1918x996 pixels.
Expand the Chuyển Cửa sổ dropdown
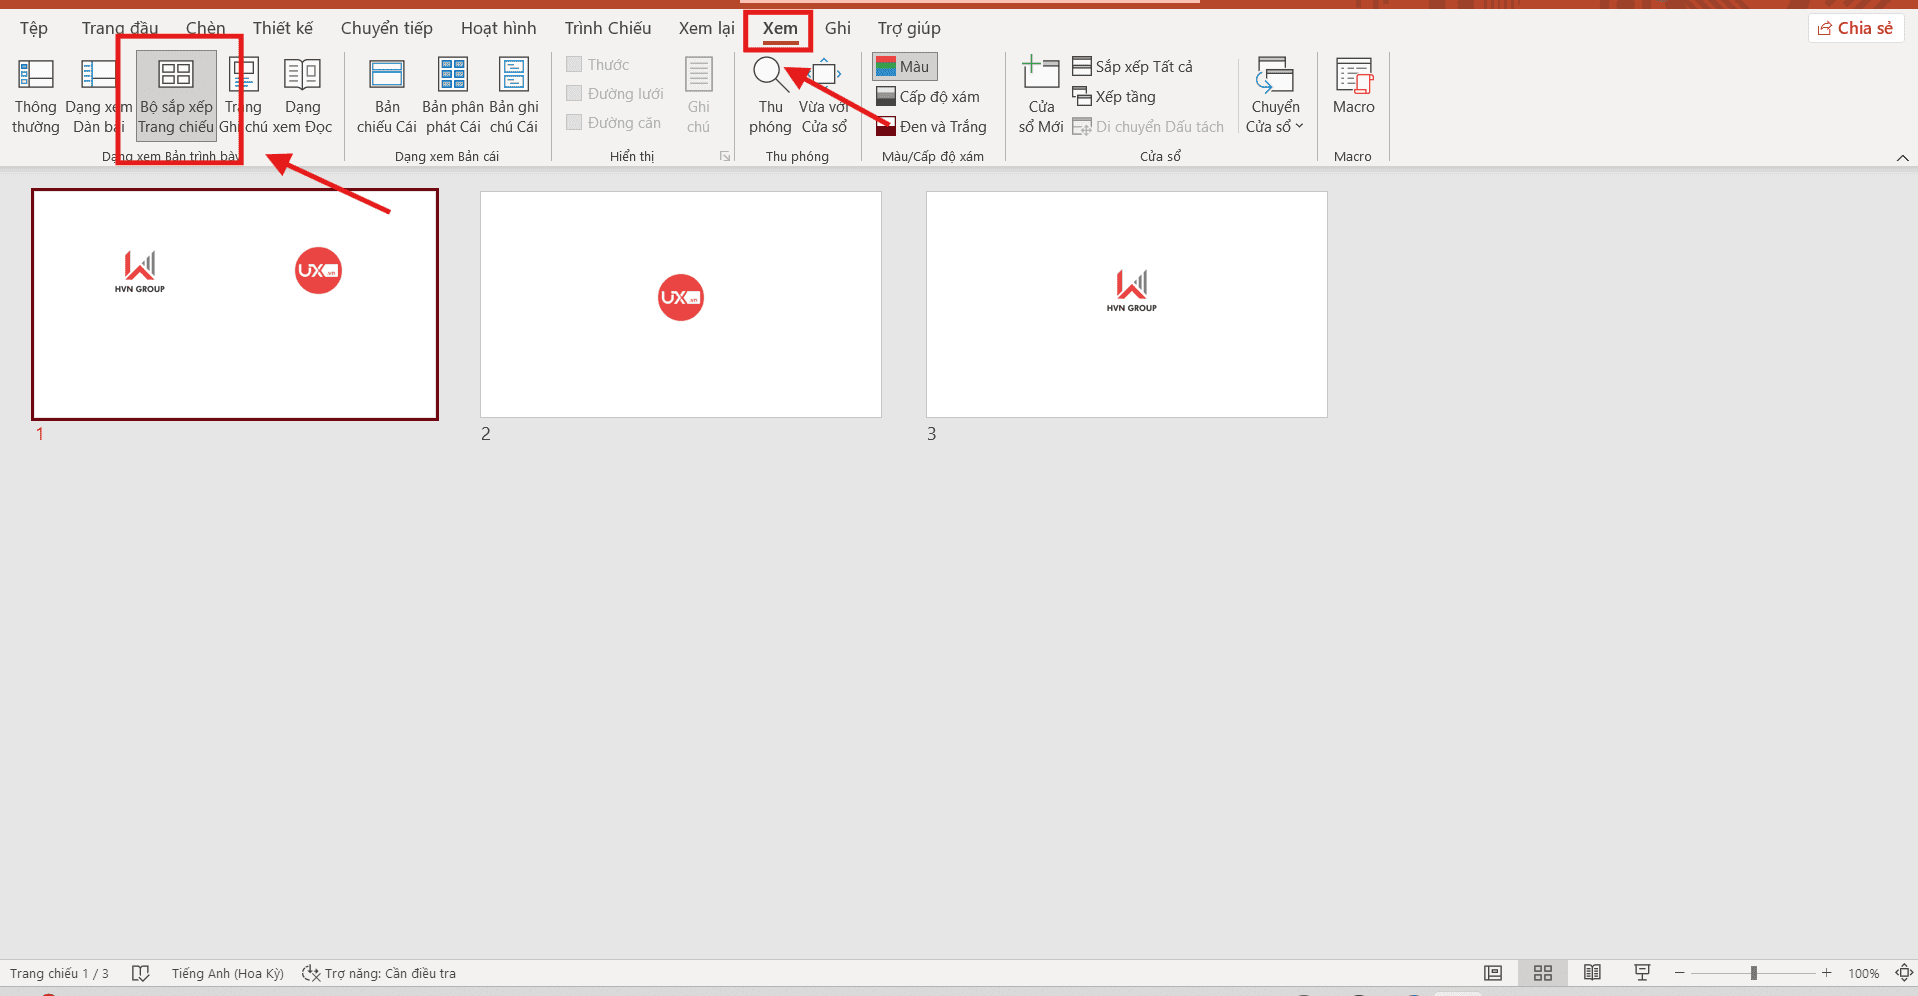tap(1275, 94)
